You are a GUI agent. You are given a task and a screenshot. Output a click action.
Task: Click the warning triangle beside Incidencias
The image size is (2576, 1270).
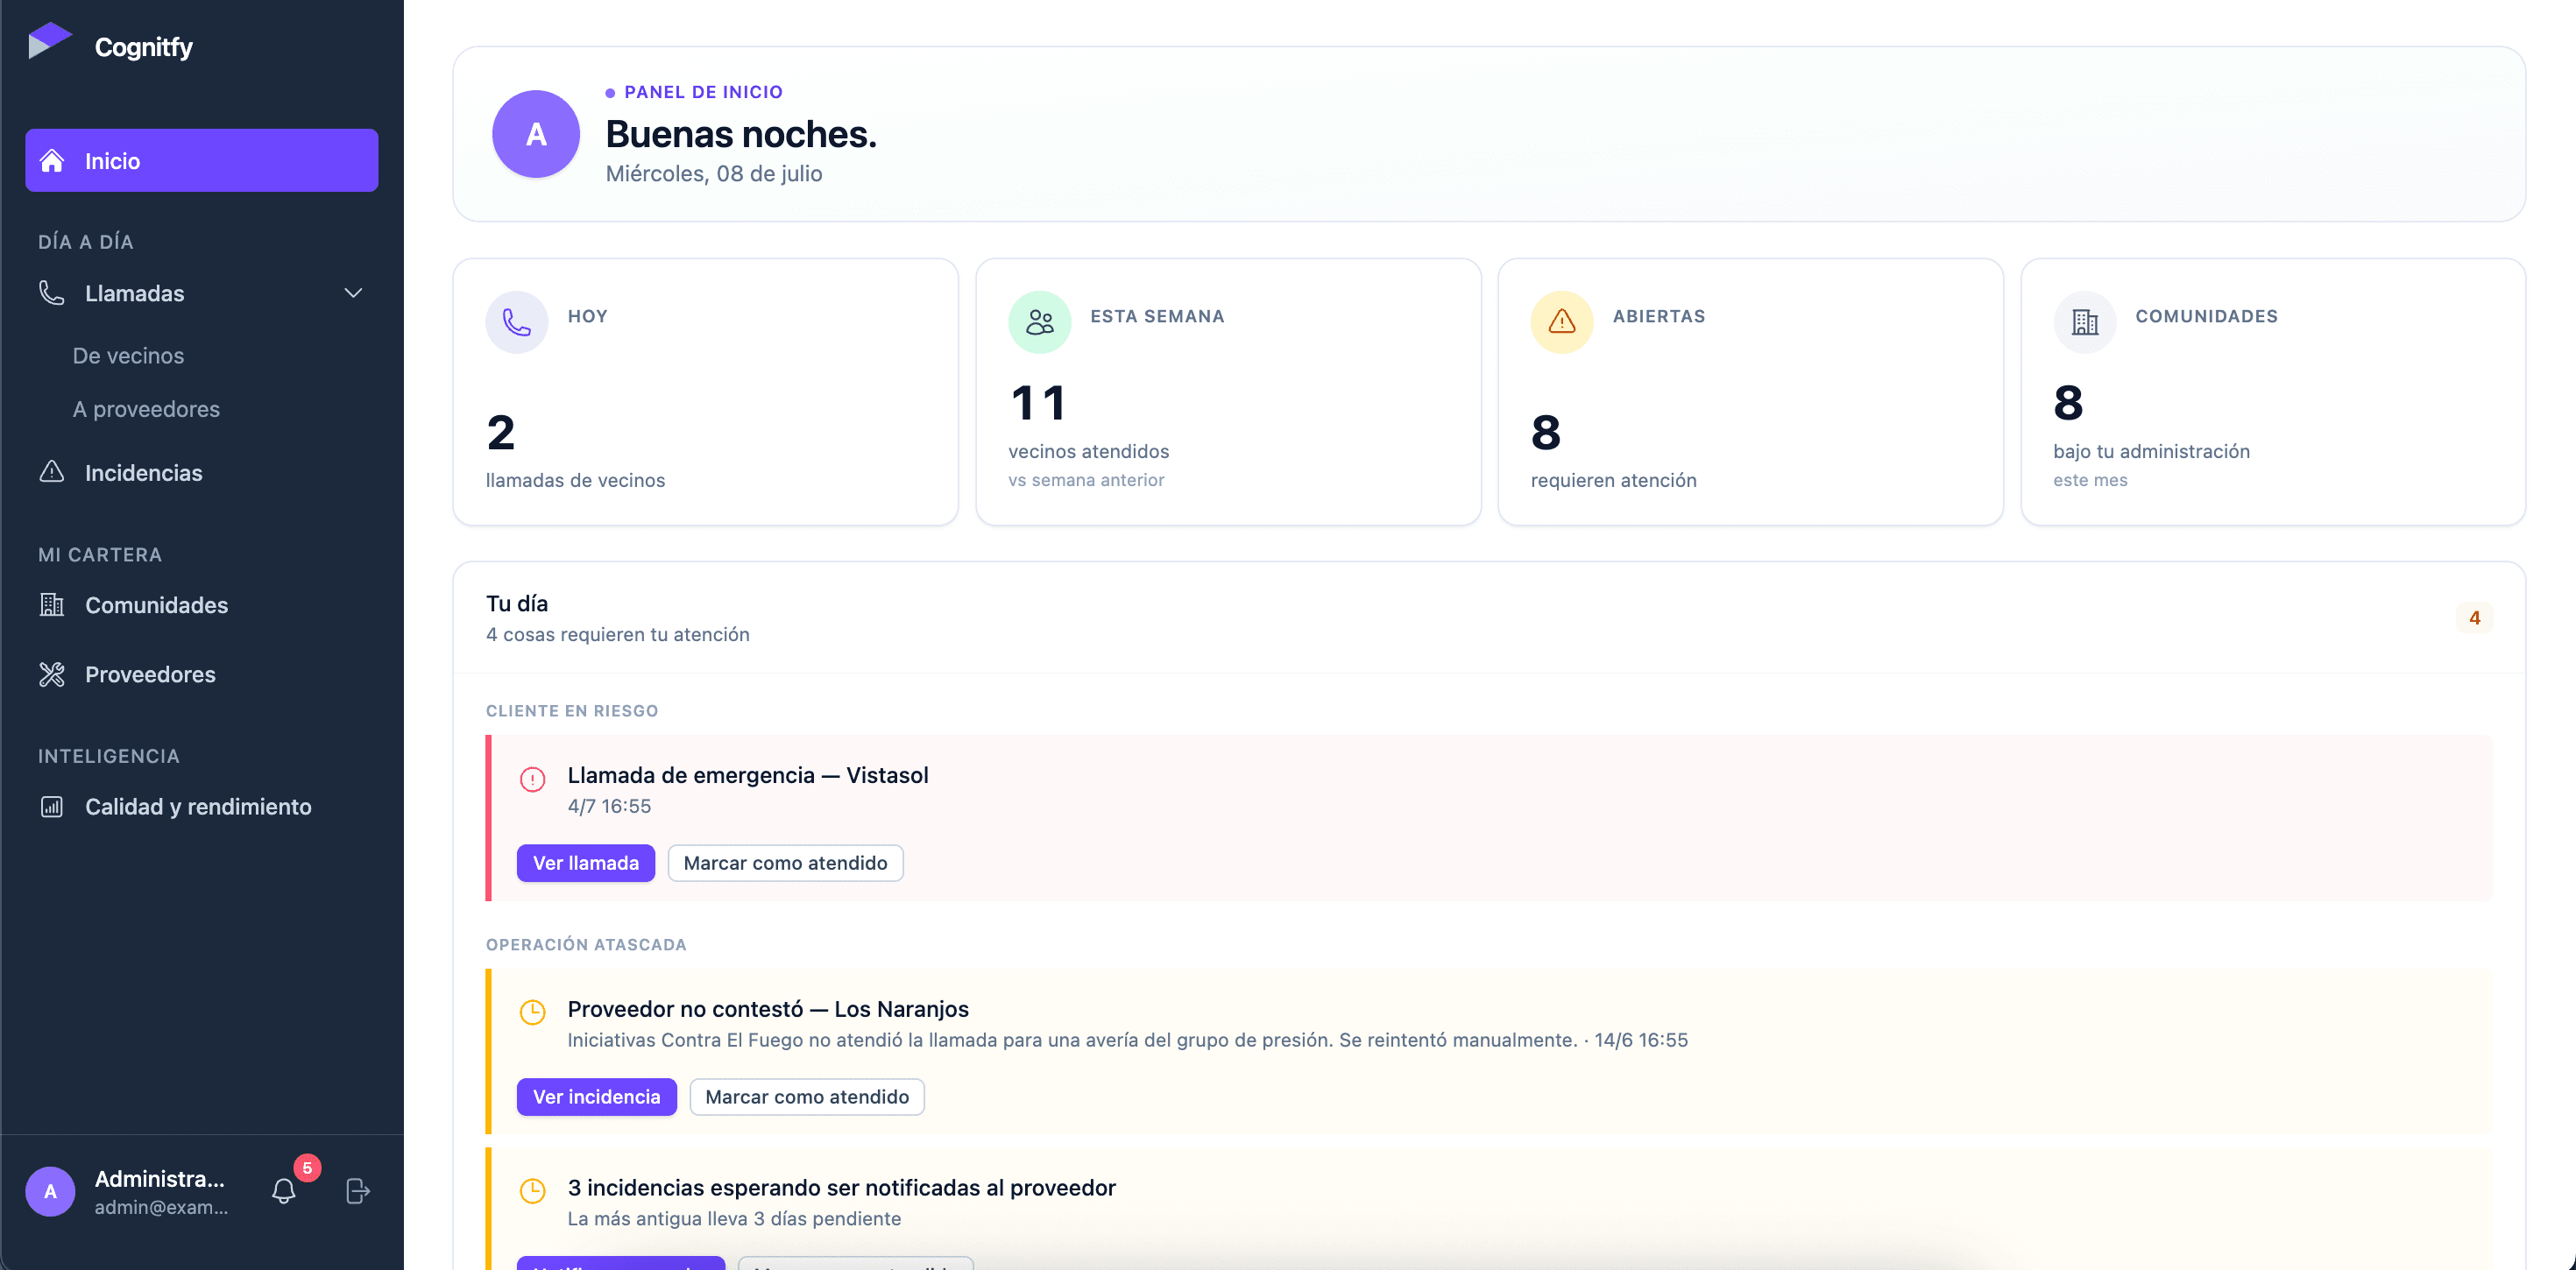(52, 472)
